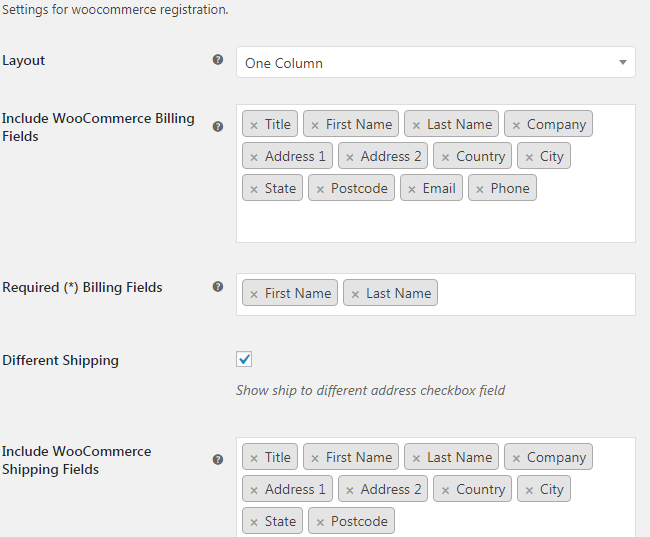
Task: Remove Last Name from required billing fields
Action: tap(355, 294)
